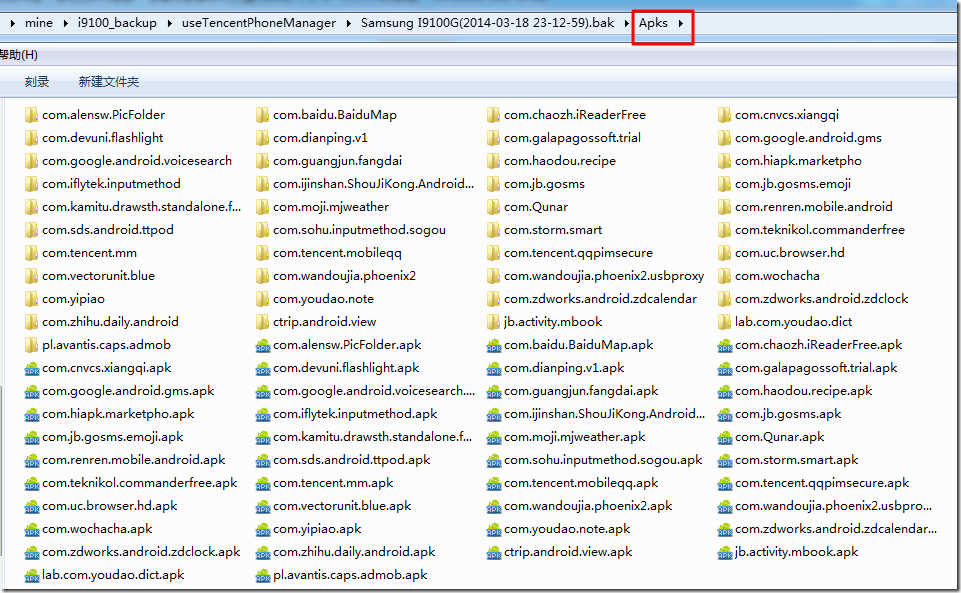Select the com.wochacha folder icon
This screenshot has width=961, height=593.
tap(724, 276)
